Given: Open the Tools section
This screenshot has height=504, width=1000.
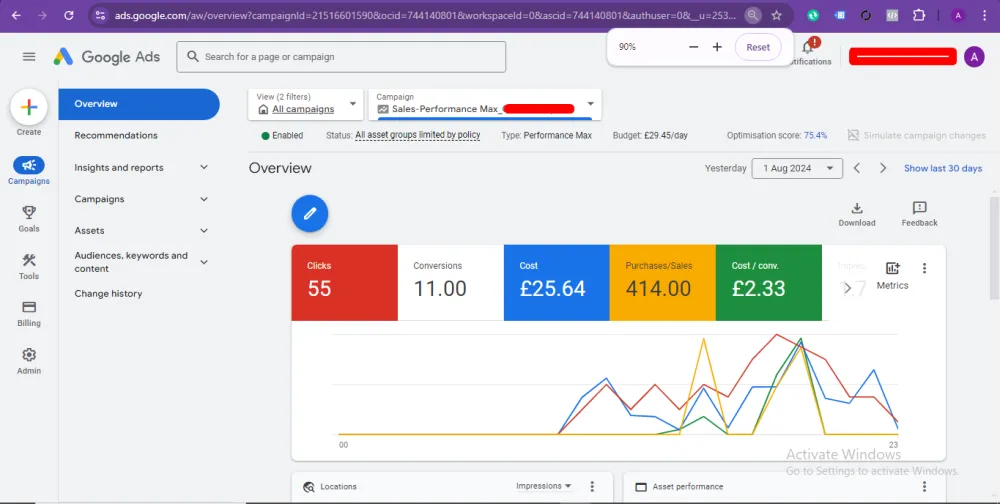Looking at the screenshot, I should pos(29,266).
